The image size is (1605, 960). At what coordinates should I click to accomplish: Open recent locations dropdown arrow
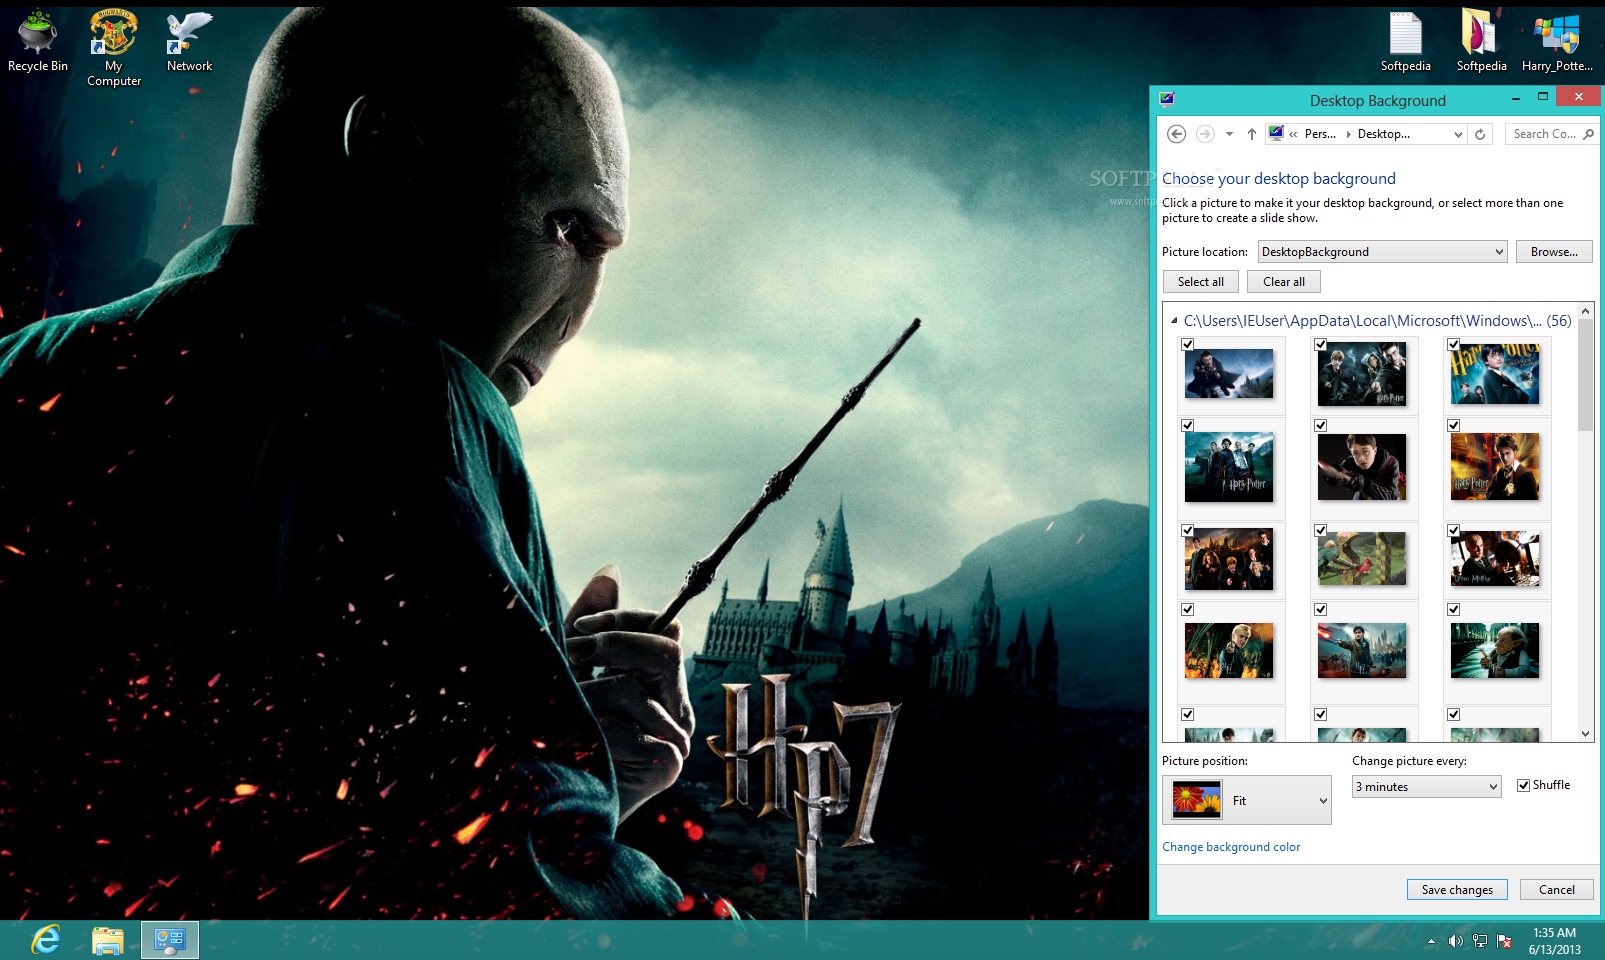[1229, 134]
